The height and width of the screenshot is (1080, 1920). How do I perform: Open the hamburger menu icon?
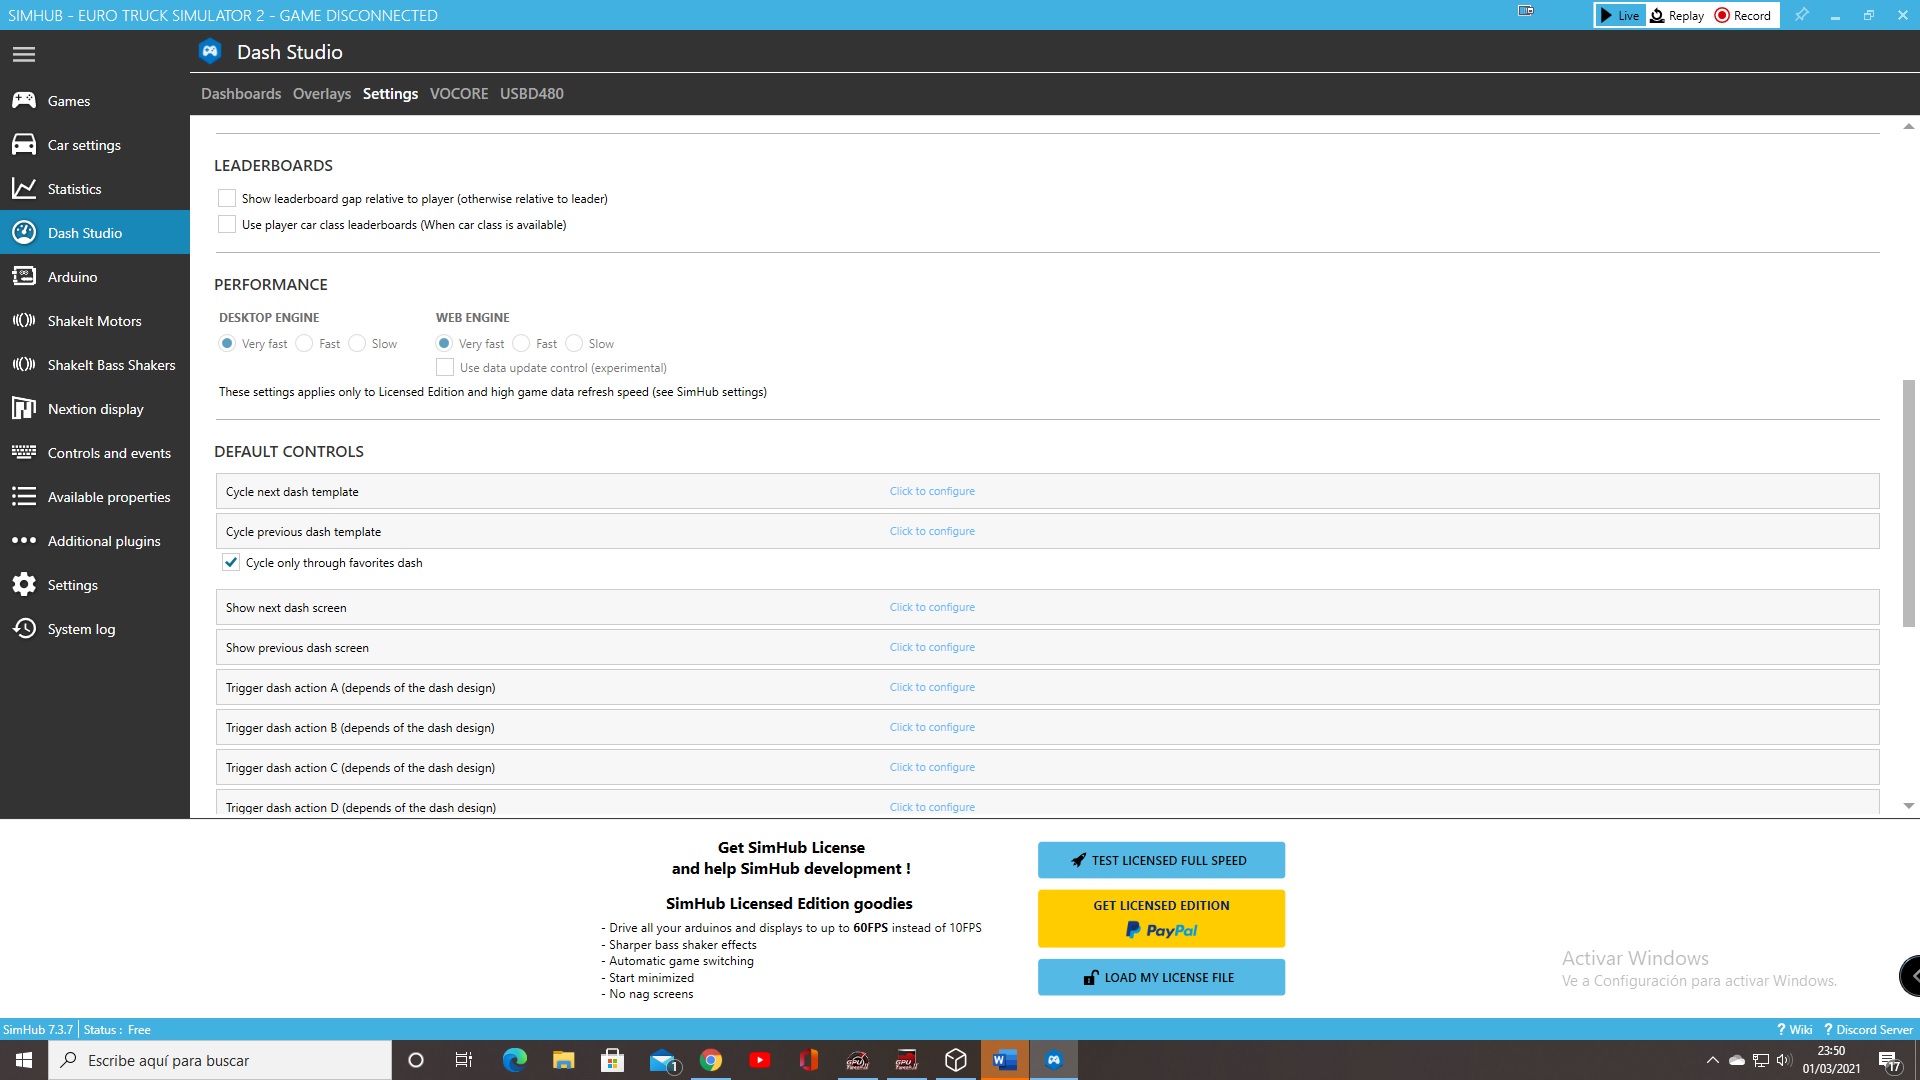coord(24,54)
